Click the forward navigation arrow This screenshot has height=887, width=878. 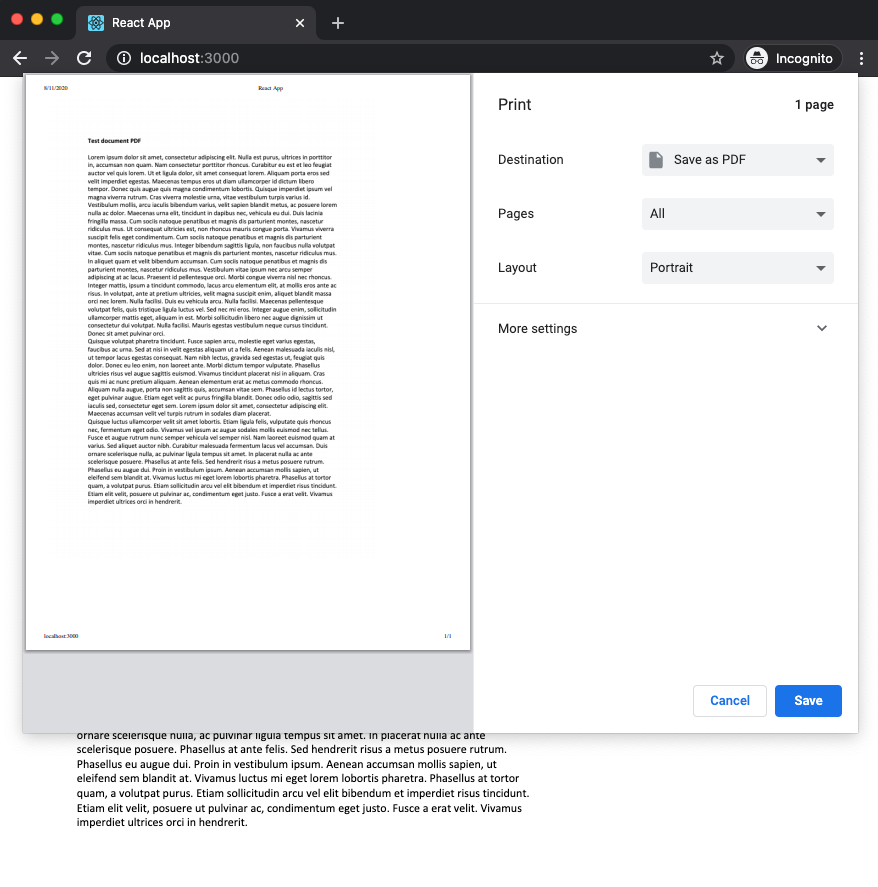[52, 58]
